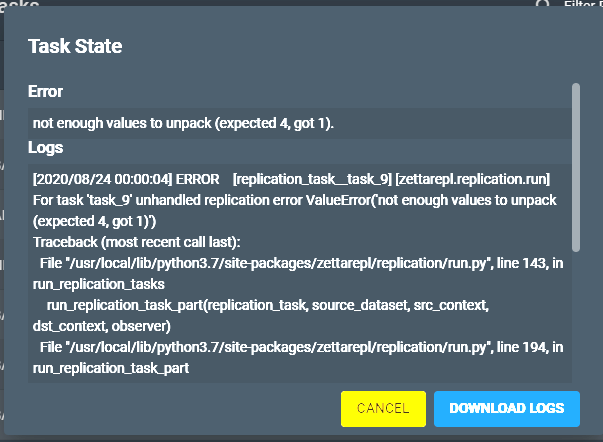The image size is (603, 442).
Task: Focus the Filter field at top right
Action: tap(583, 4)
